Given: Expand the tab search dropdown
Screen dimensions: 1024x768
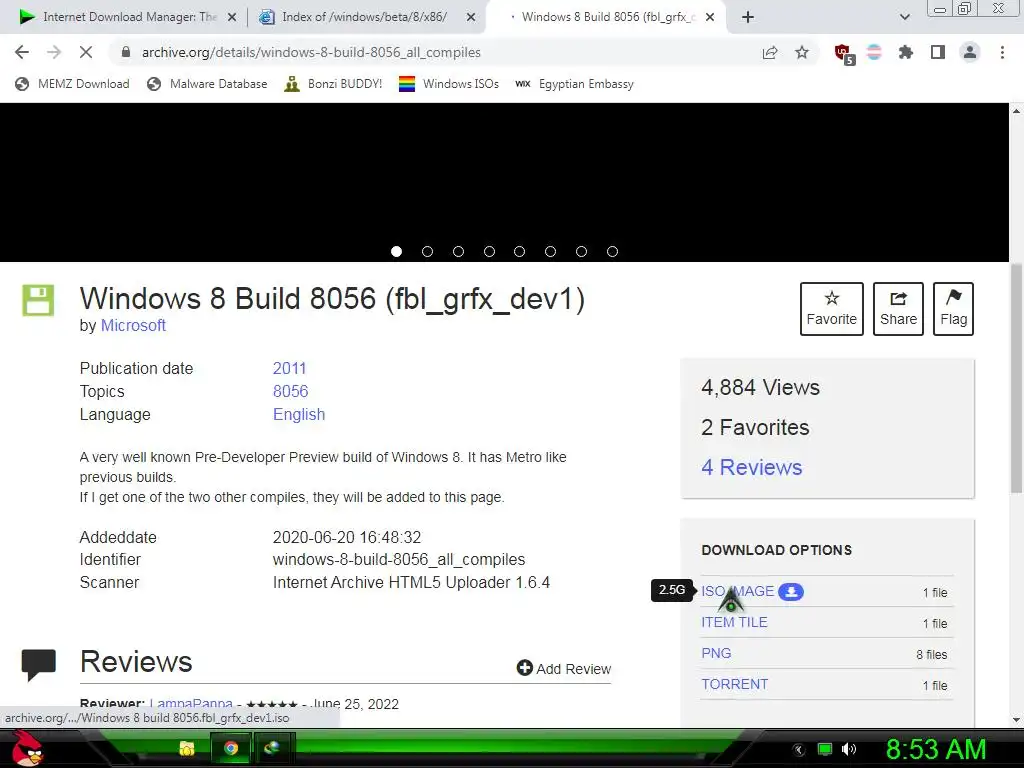Looking at the screenshot, I should 904,17.
